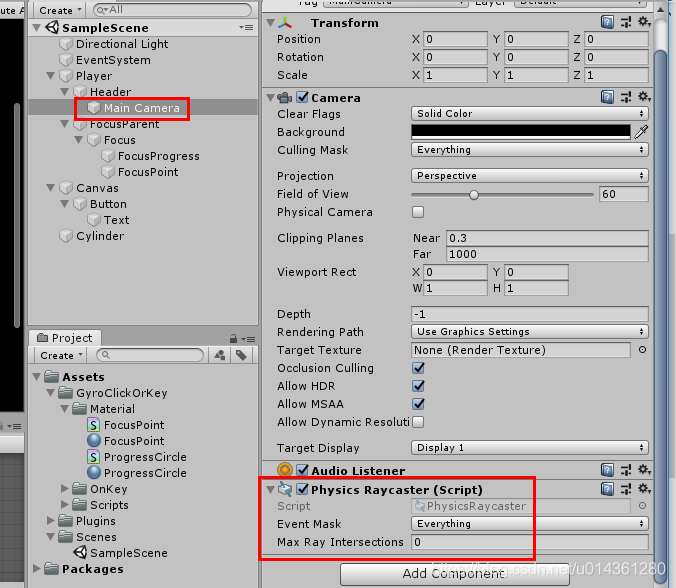Click the Field of View value field
Image resolution: width=676 pixels, height=588 pixels.
623,194
